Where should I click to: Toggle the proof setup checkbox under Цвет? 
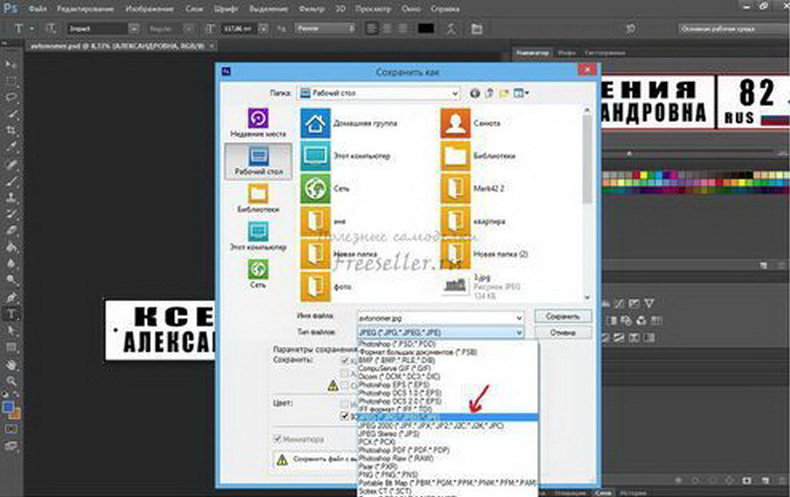coord(345,404)
